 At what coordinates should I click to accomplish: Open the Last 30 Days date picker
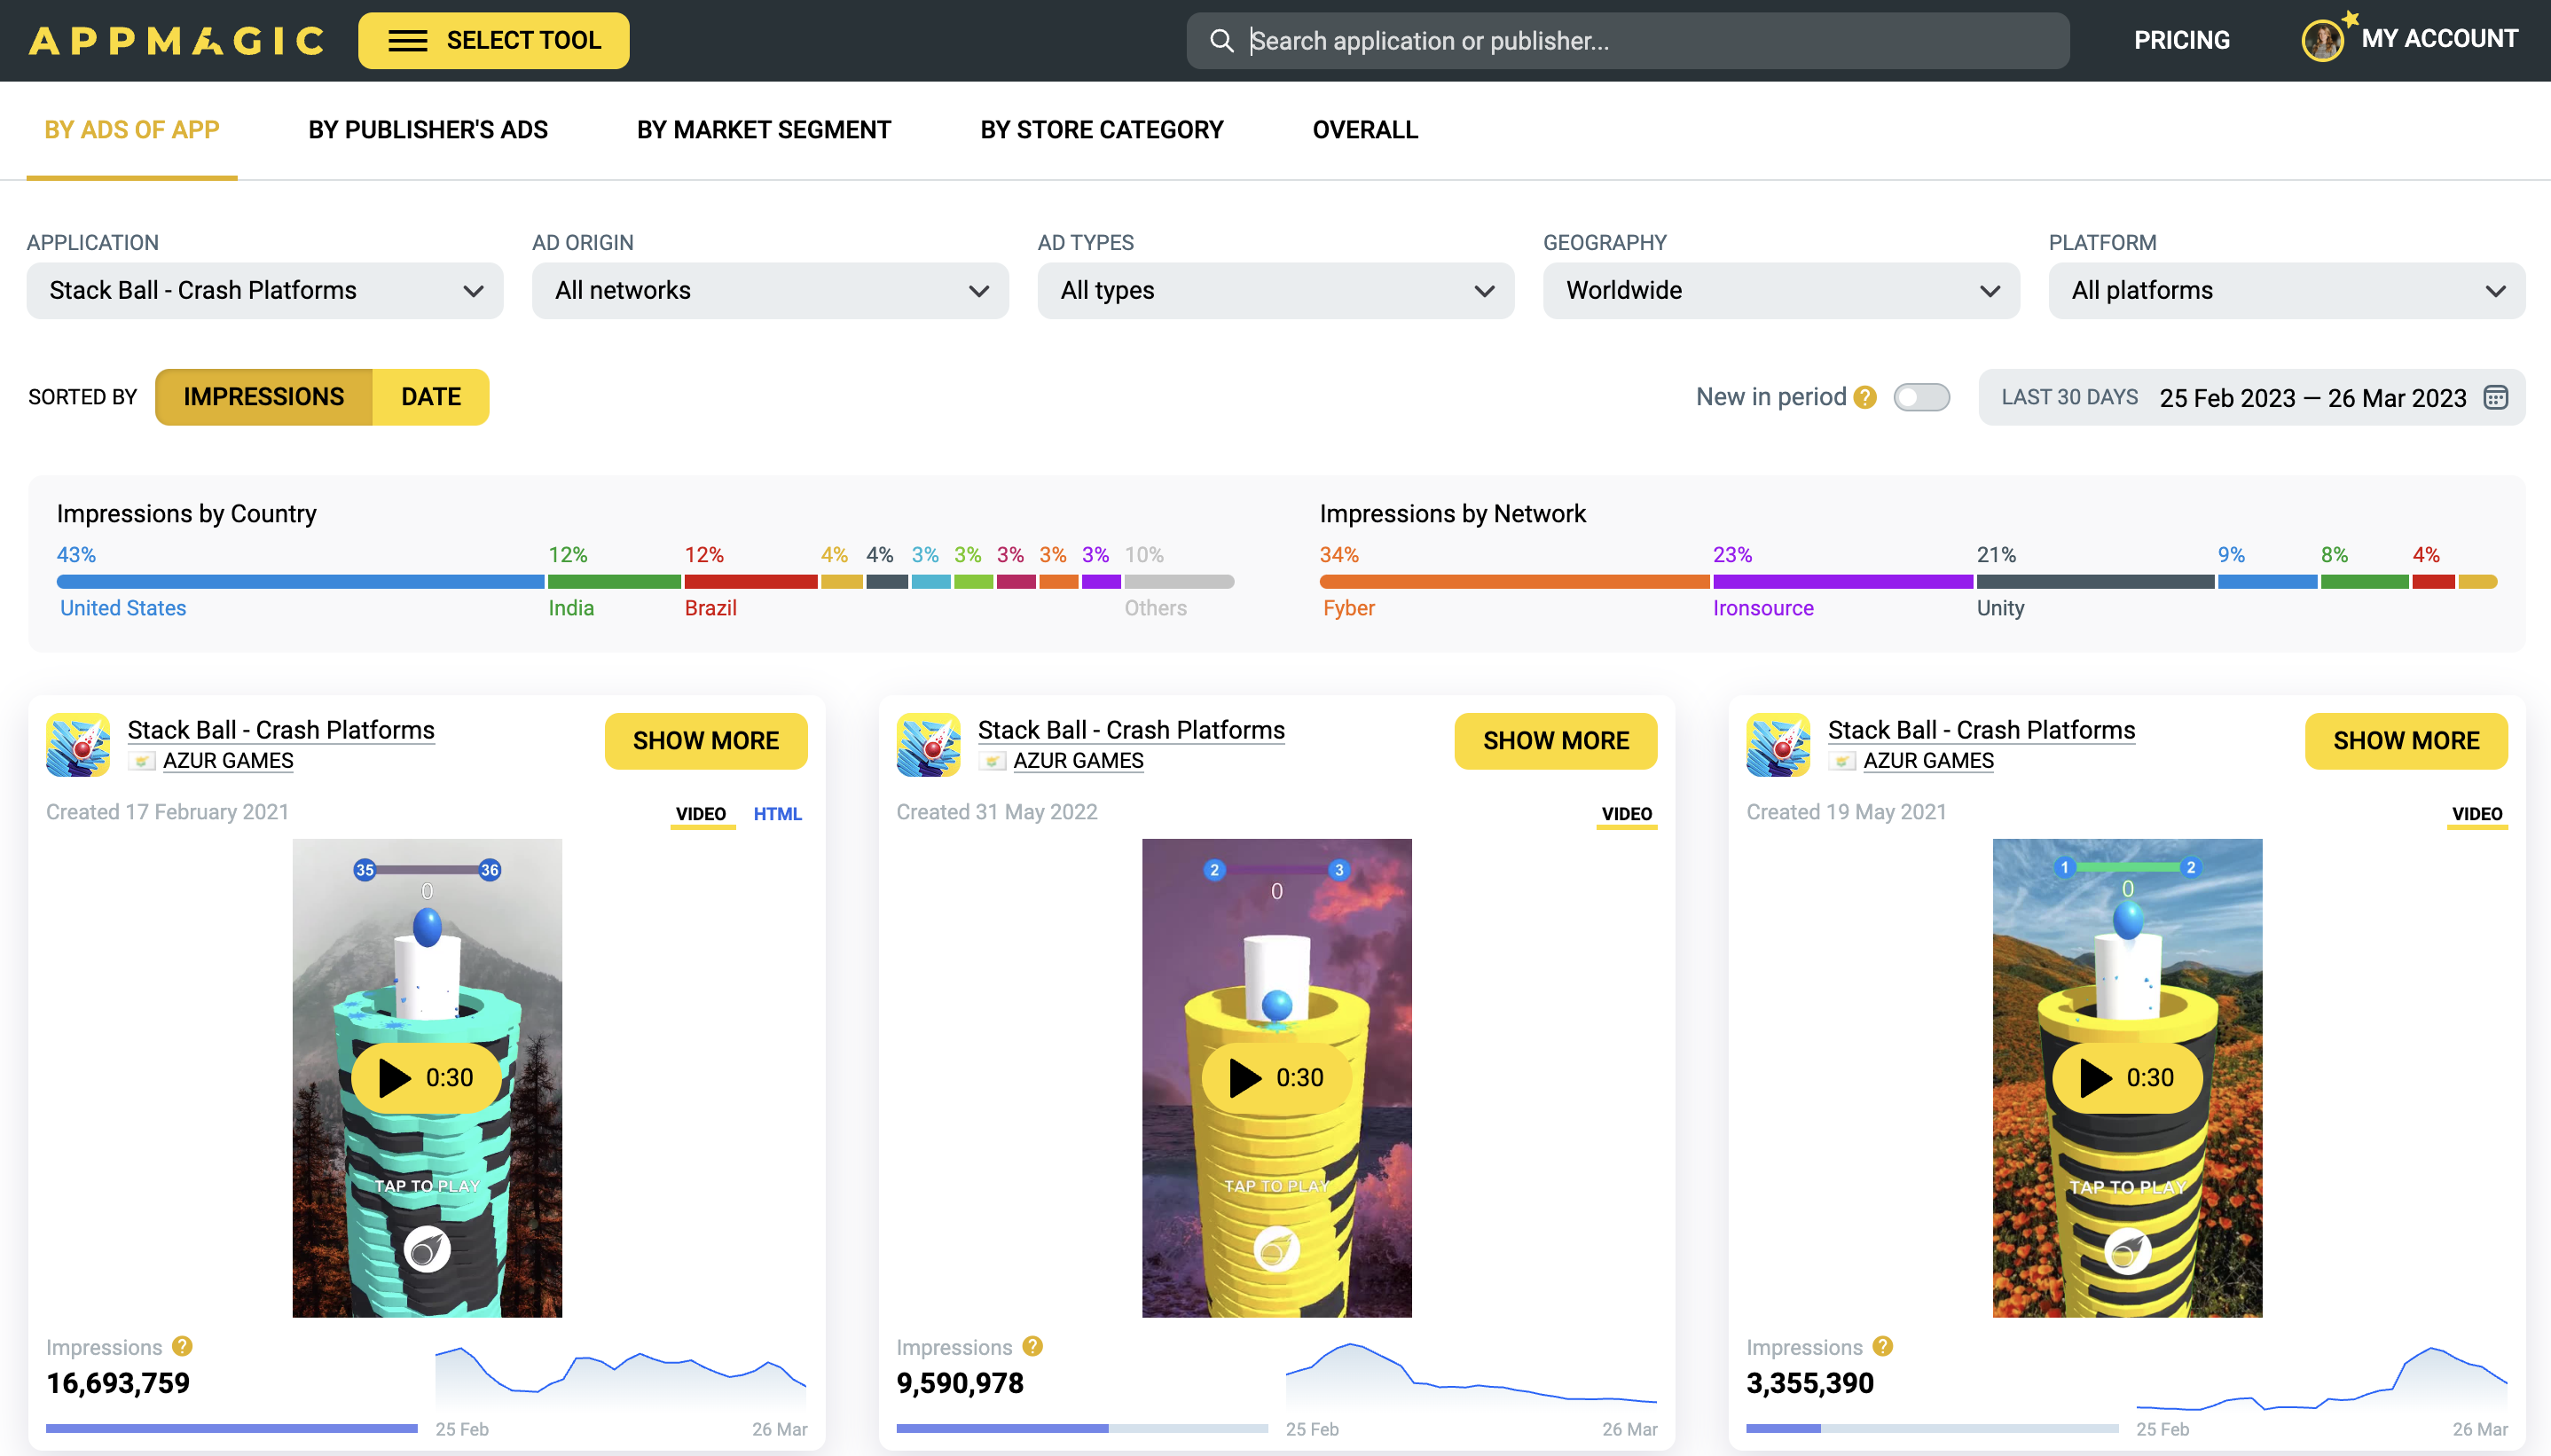click(2251, 397)
